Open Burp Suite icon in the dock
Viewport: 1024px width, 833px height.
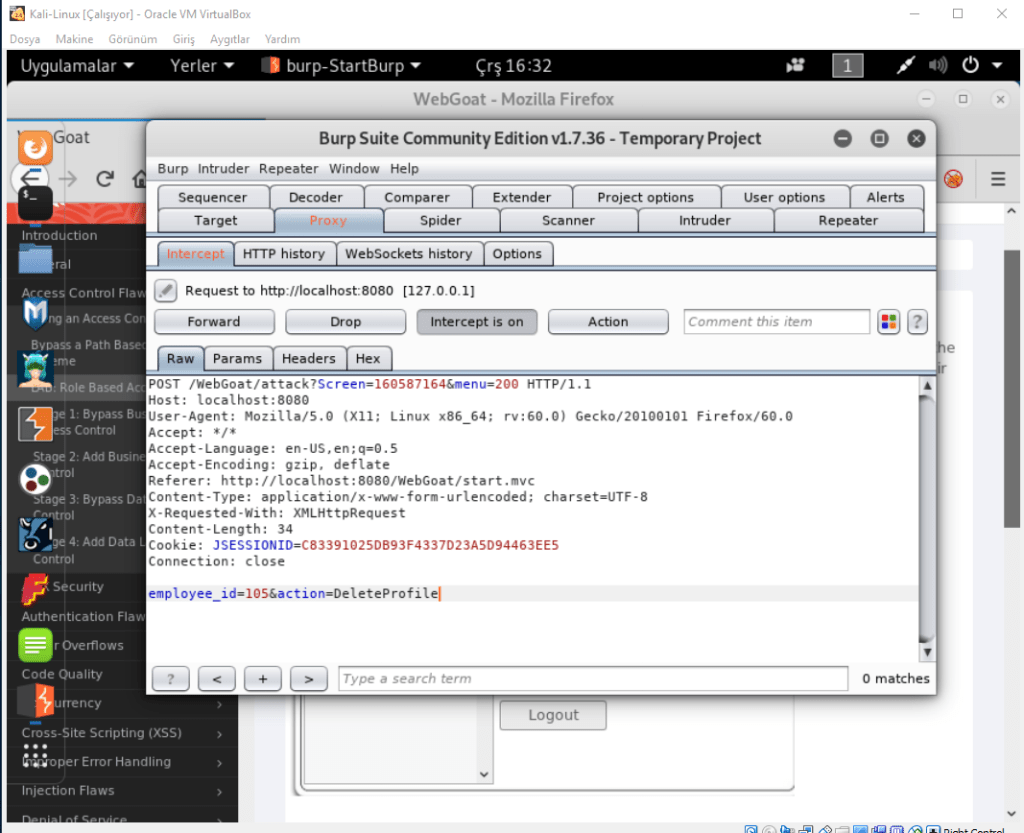(35, 425)
